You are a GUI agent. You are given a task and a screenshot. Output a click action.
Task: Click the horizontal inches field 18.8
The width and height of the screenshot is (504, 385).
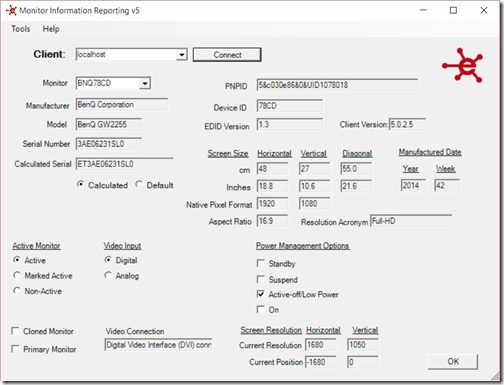pos(272,186)
